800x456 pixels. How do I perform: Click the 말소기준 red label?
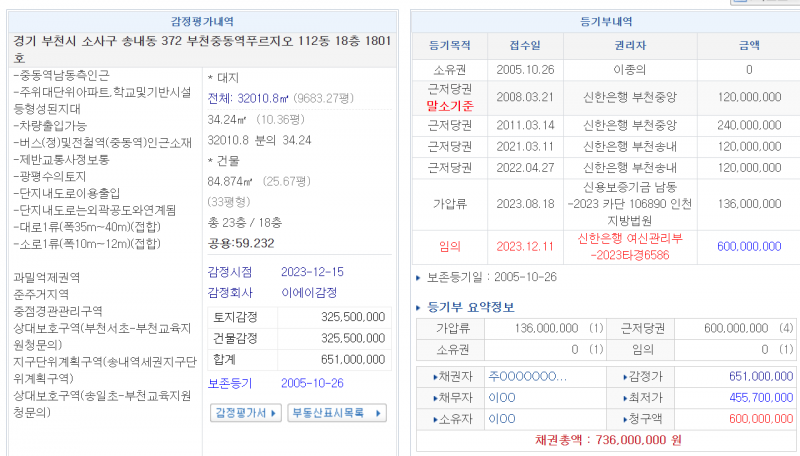click(x=449, y=105)
